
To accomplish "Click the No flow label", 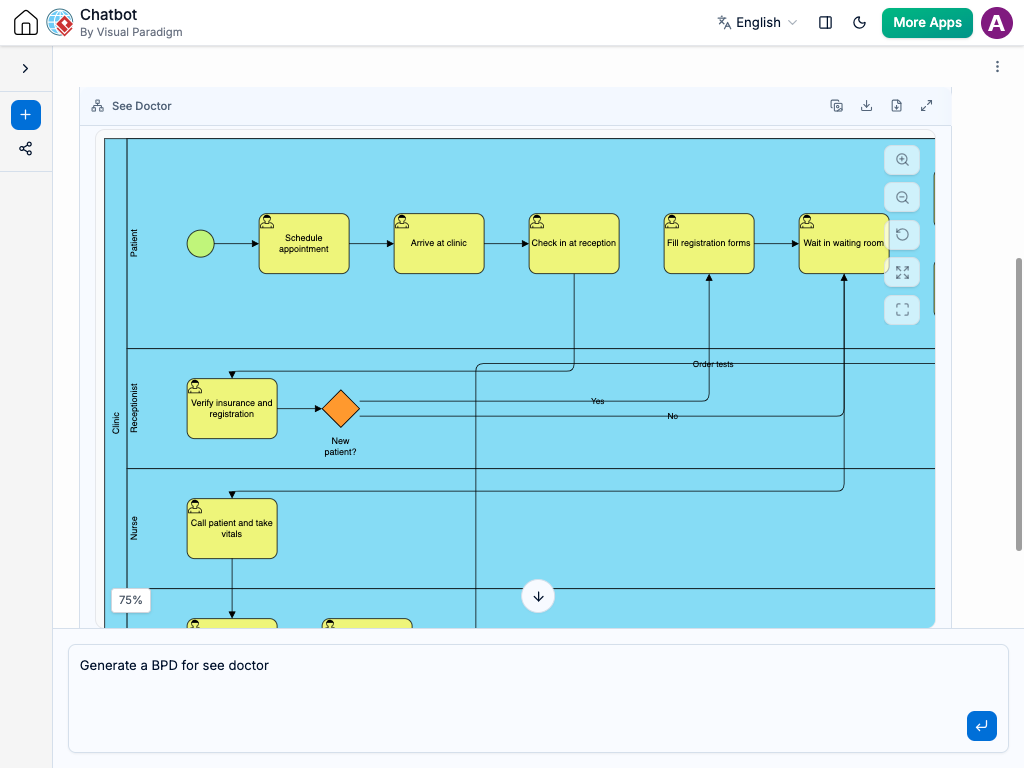I will 673,416.
